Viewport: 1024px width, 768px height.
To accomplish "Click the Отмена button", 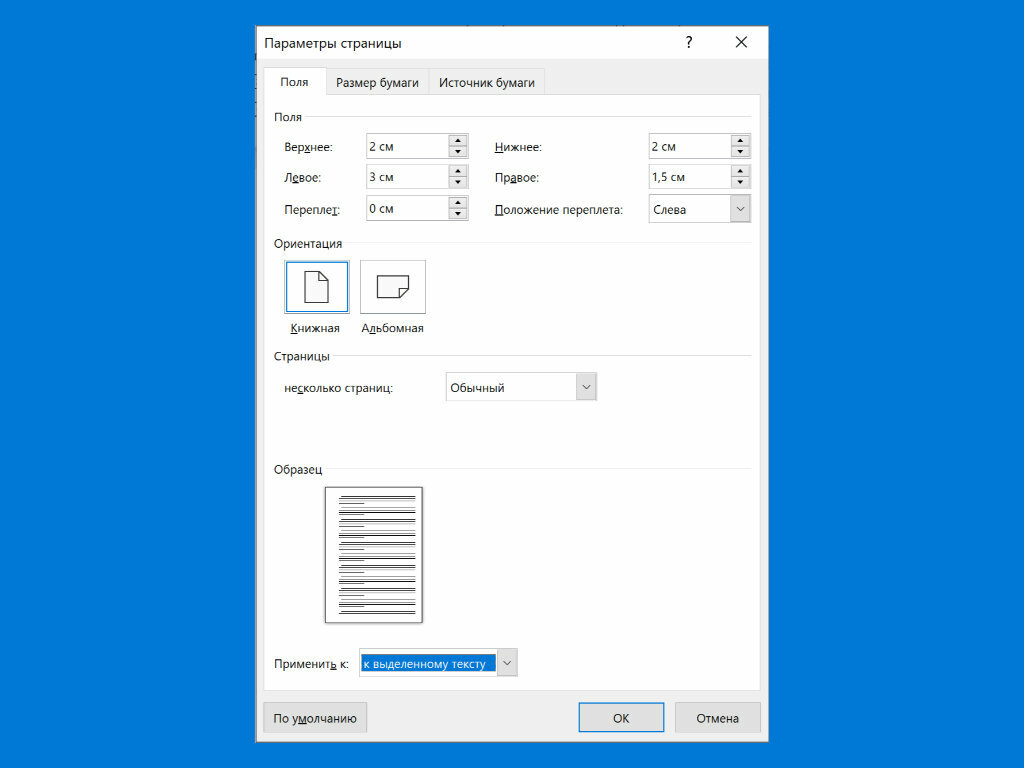I will pos(717,718).
